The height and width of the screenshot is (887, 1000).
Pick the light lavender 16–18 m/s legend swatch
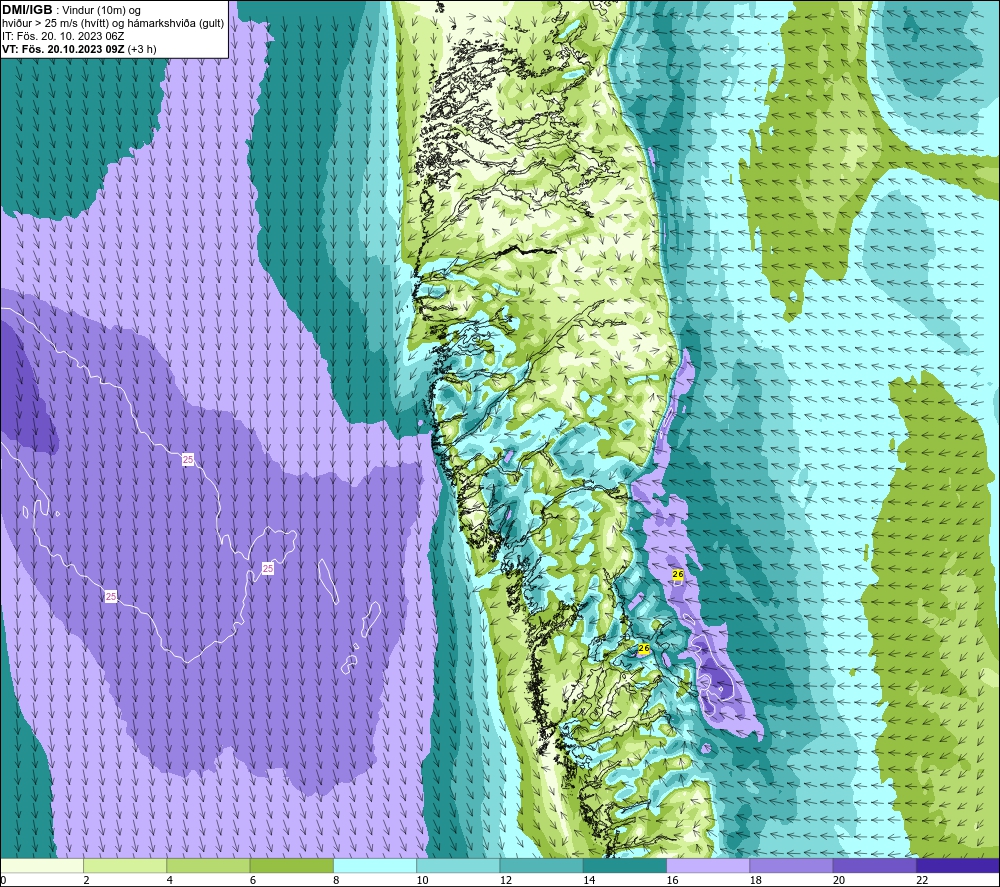click(708, 865)
